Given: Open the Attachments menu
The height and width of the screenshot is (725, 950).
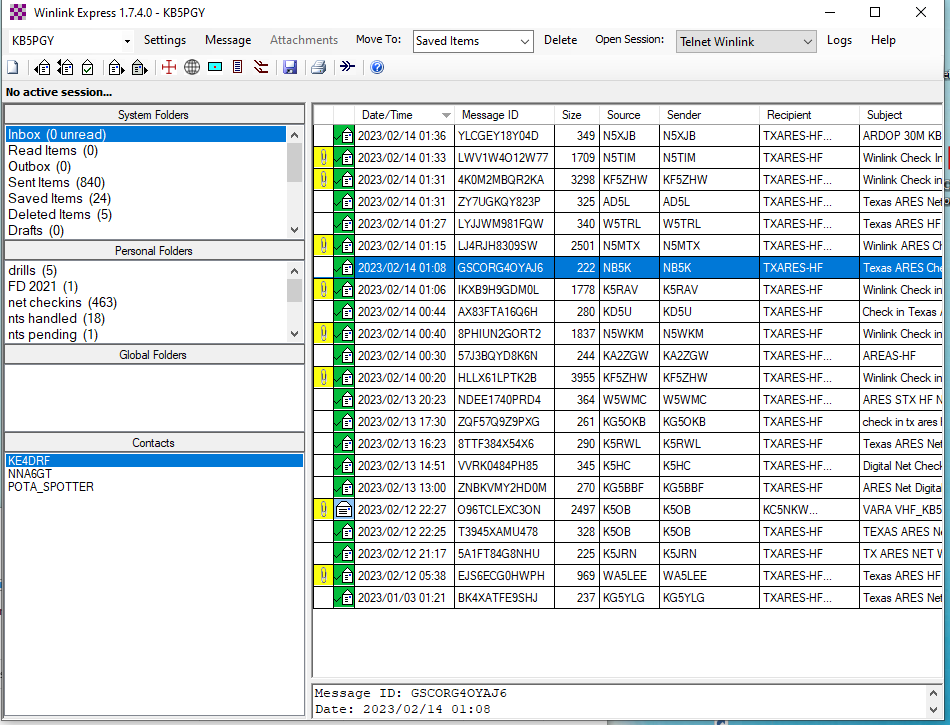Looking at the screenshot, I should click(304, 40).
